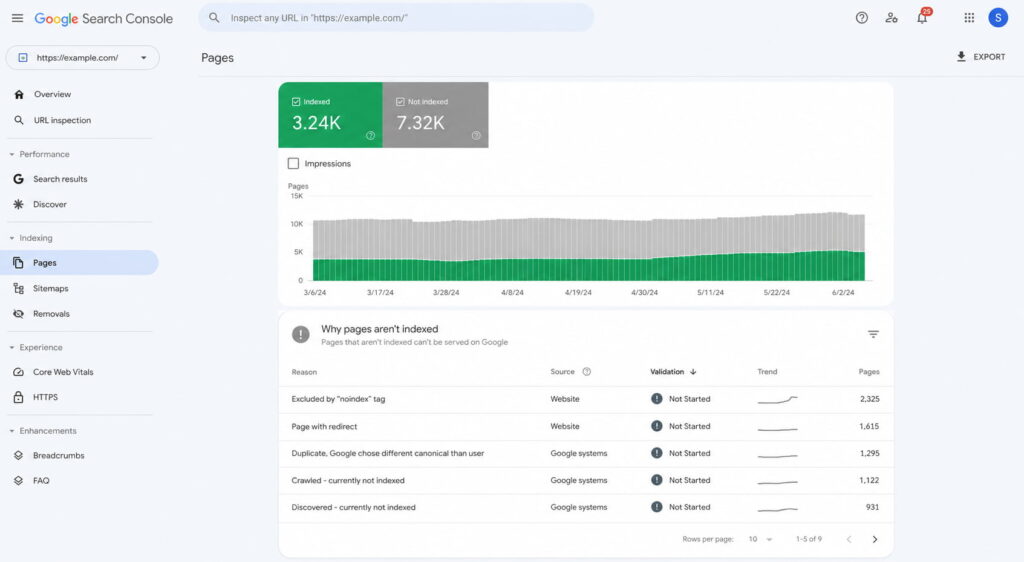Click the Breadcrumbs layers icon
Screen dimensions: 1024x562
pyautogui.click(x=18, y=456)
